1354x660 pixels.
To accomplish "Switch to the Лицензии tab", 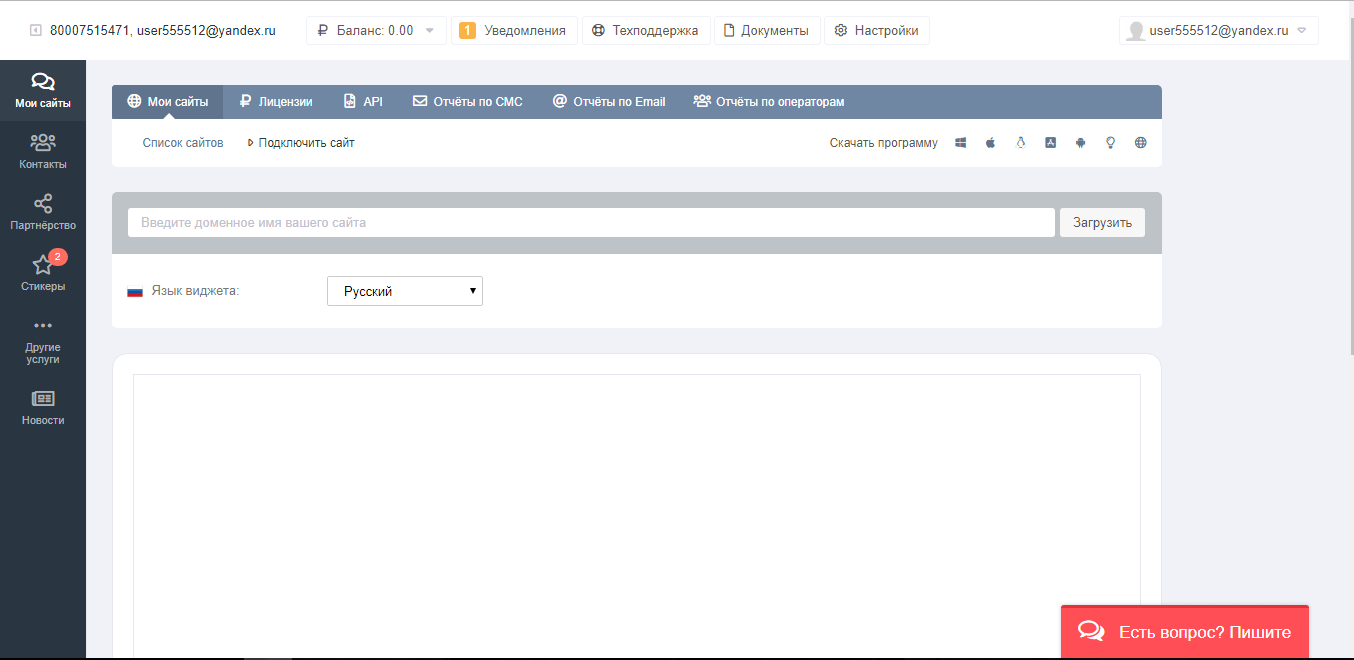I will click(x=276, y=102).
